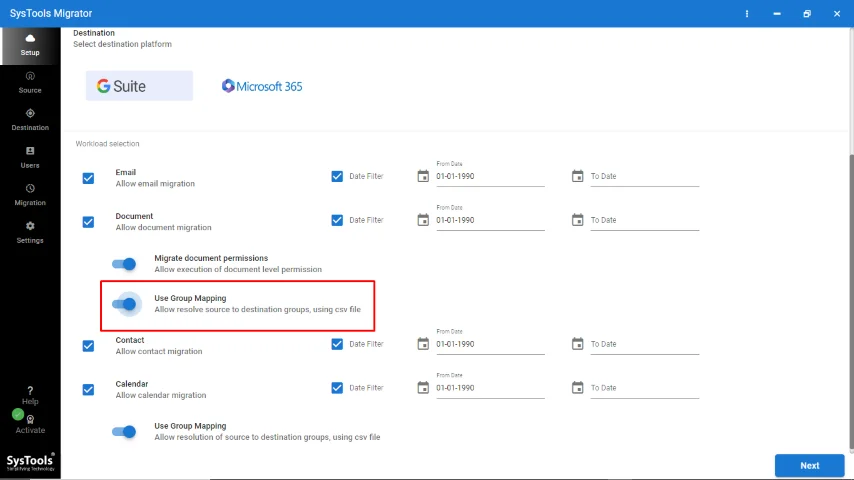854x480 pixels.
Task: Open Contact To Date calendar picker
Action: 577,344
